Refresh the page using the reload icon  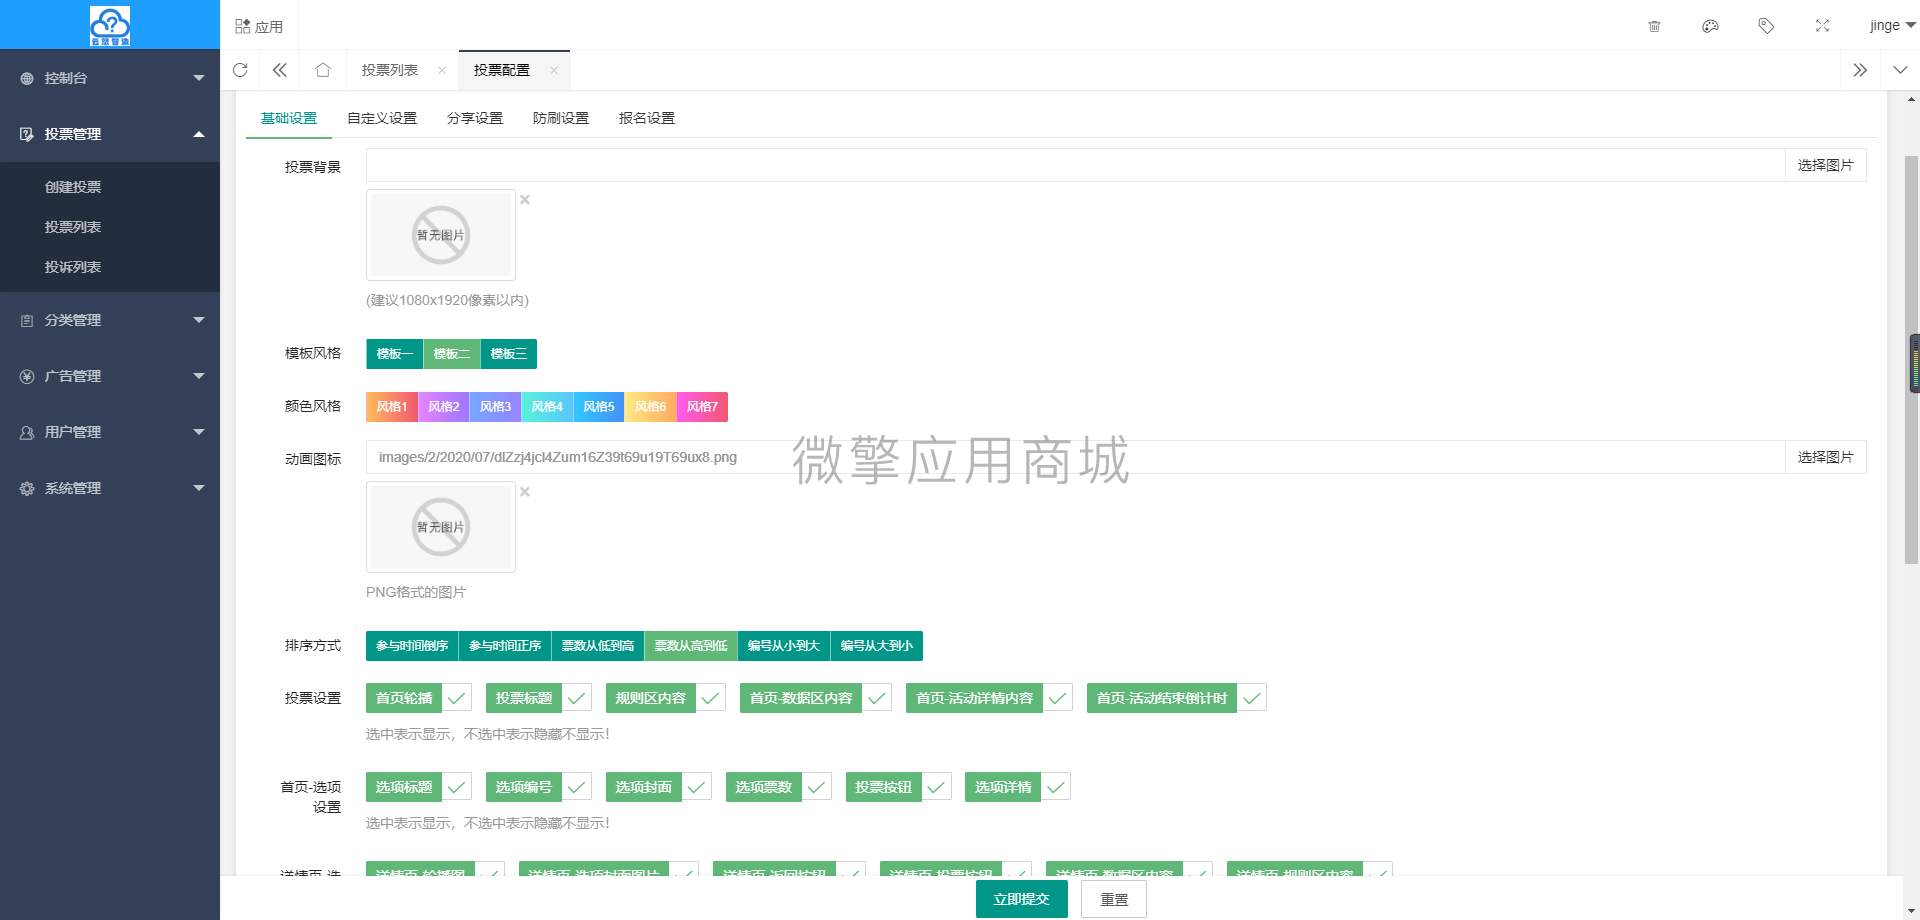(240, 70)
